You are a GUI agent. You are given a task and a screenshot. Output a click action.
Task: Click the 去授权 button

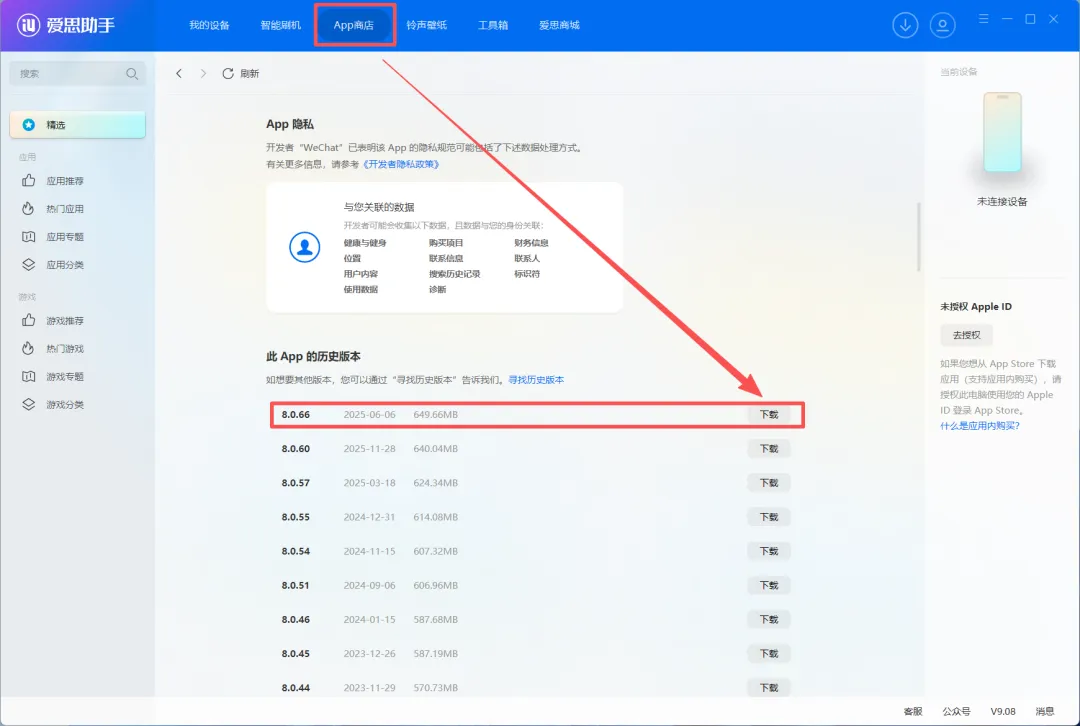point(966,335)
